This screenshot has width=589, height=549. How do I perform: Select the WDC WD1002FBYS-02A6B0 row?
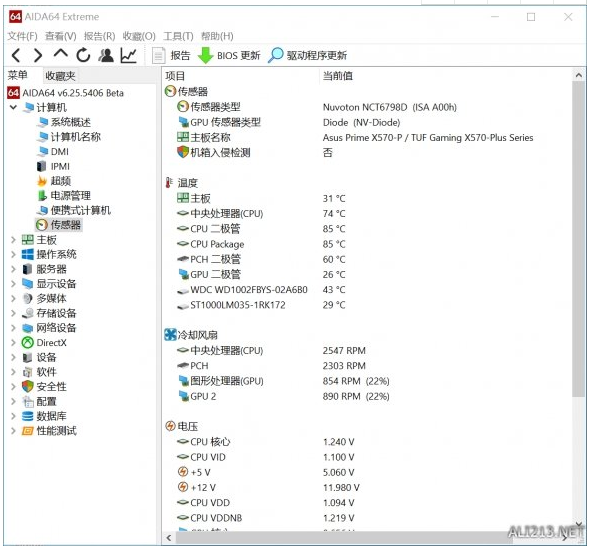click(261, 290)
